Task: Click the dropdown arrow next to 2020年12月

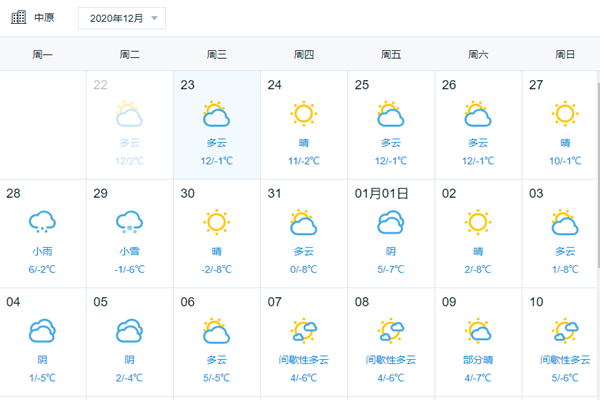Action: (154, 18)
